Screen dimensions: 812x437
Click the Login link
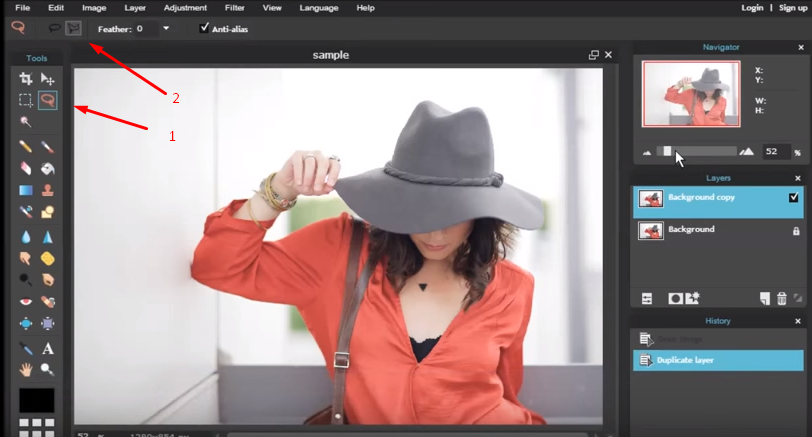[752, 8]
